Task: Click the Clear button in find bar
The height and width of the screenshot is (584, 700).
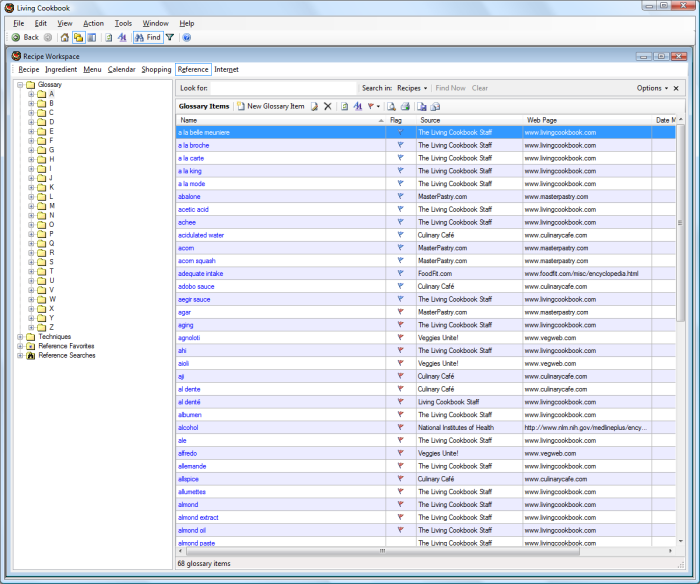Action: click(x=480, y=88)
